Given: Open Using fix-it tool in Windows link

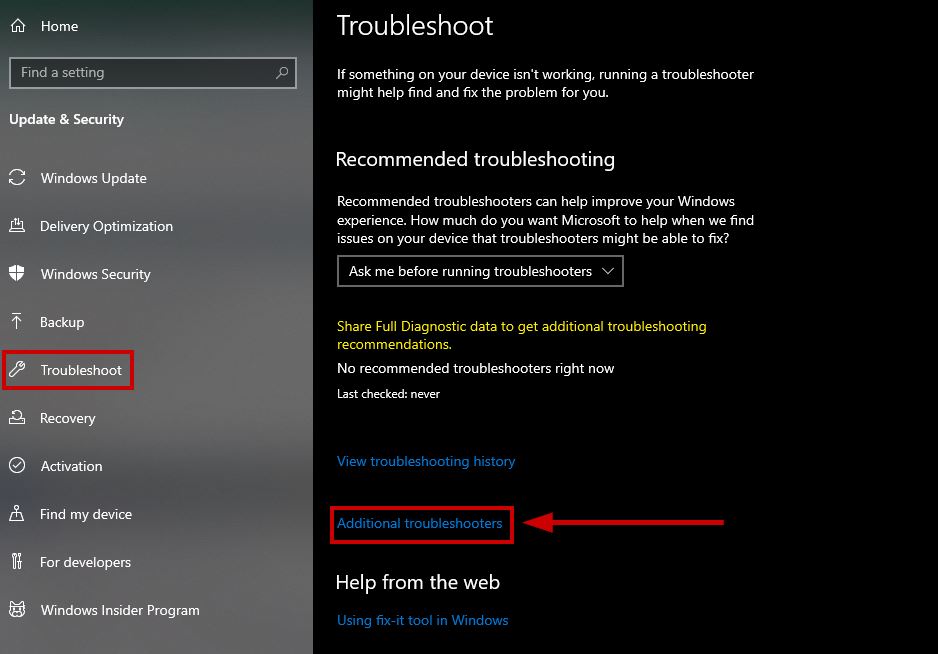Looking at the screenshot, I should pyautogui.click(x=422, y=620).
